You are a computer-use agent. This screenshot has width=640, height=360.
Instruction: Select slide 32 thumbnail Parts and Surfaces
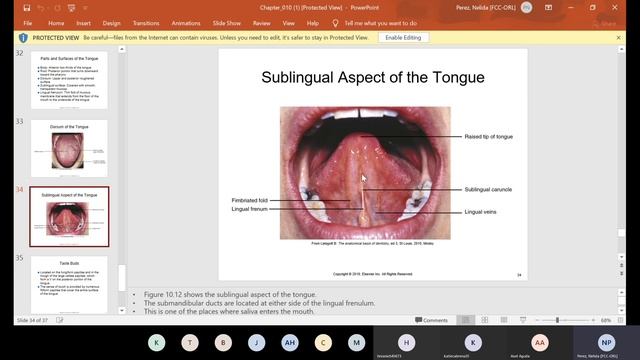(x=69, y=80)
